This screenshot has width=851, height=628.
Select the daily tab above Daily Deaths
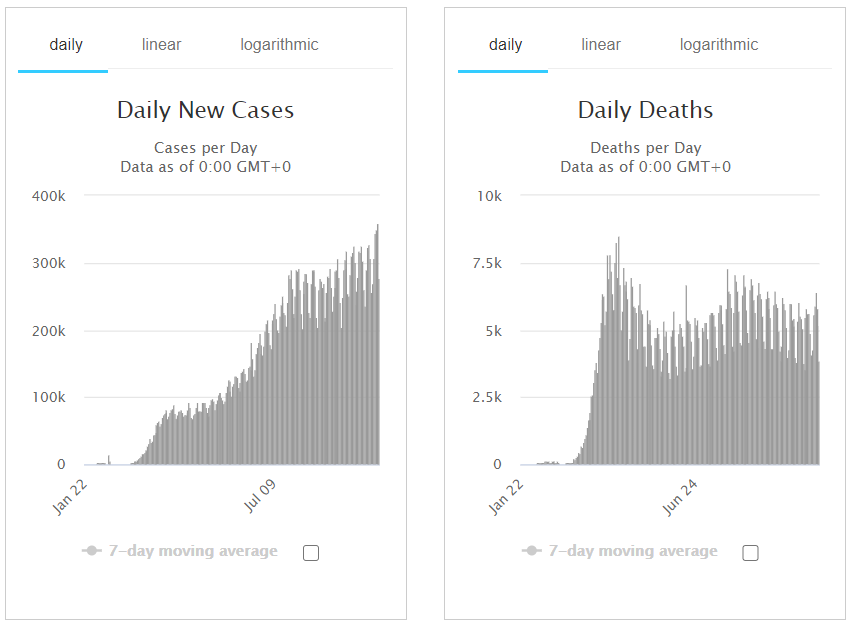coord(506,45)
